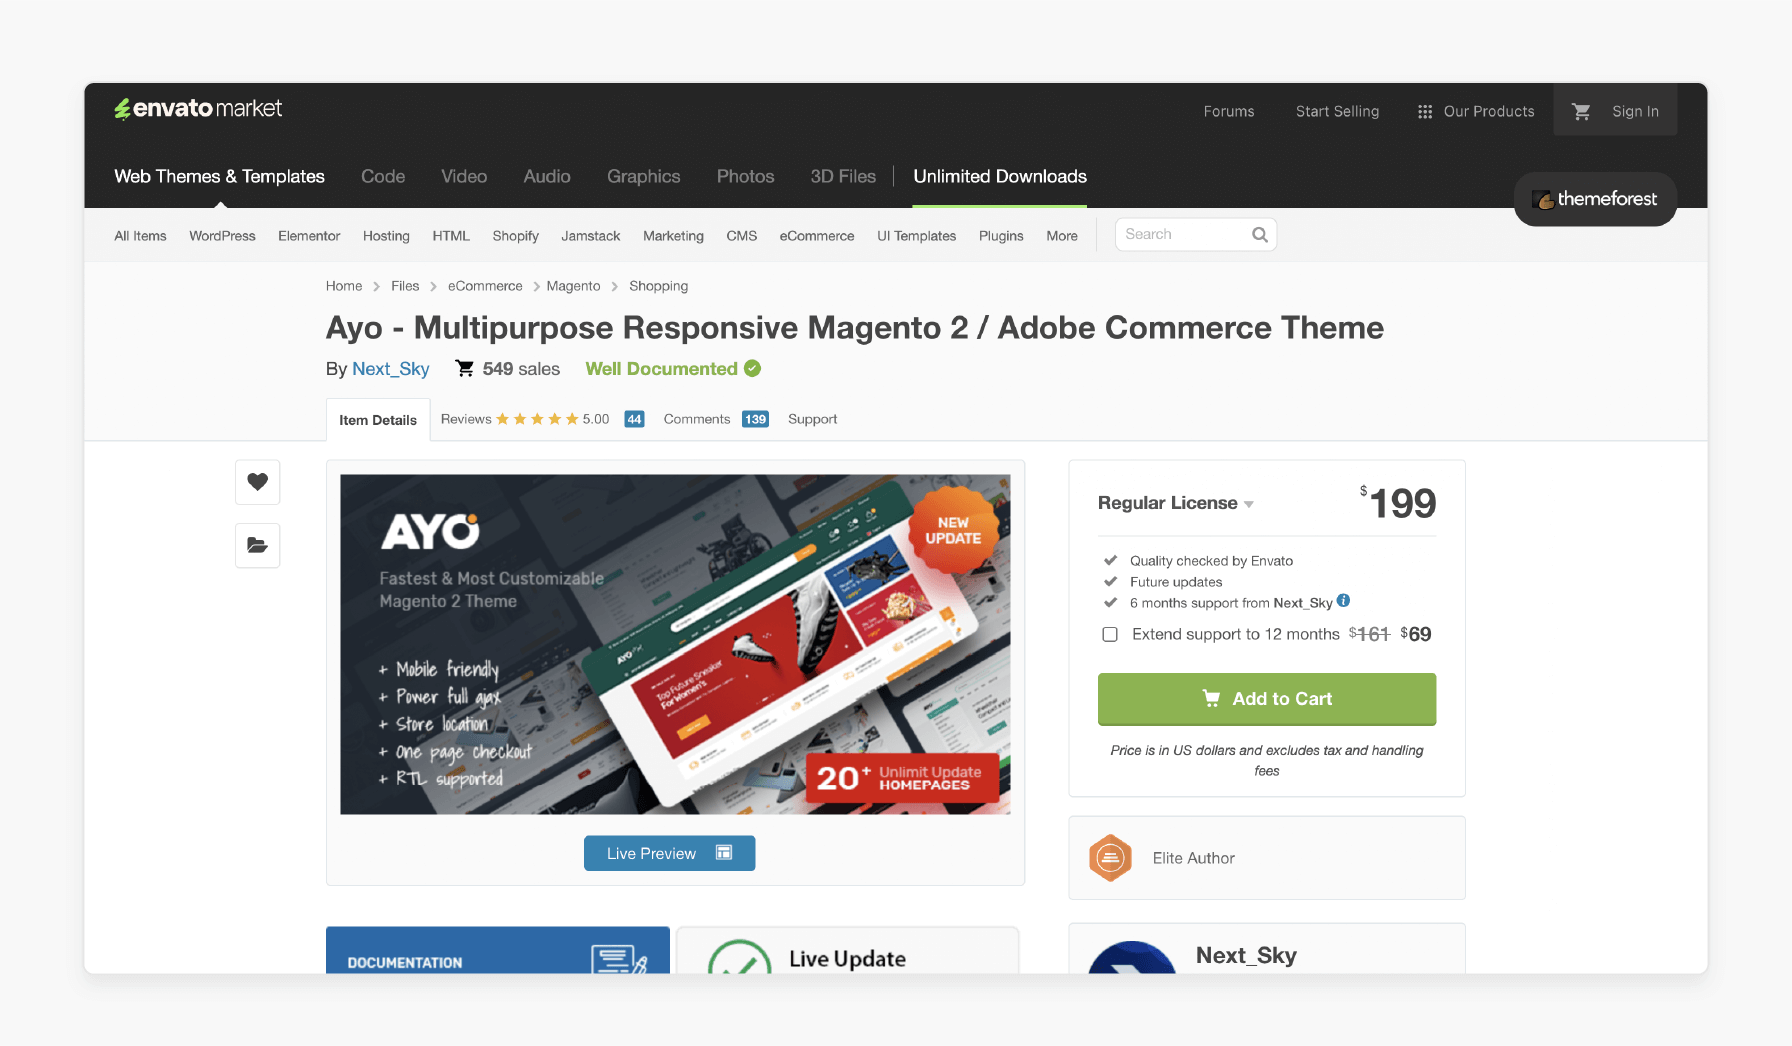Click the Start Selling link

[x=1337, y=112]
